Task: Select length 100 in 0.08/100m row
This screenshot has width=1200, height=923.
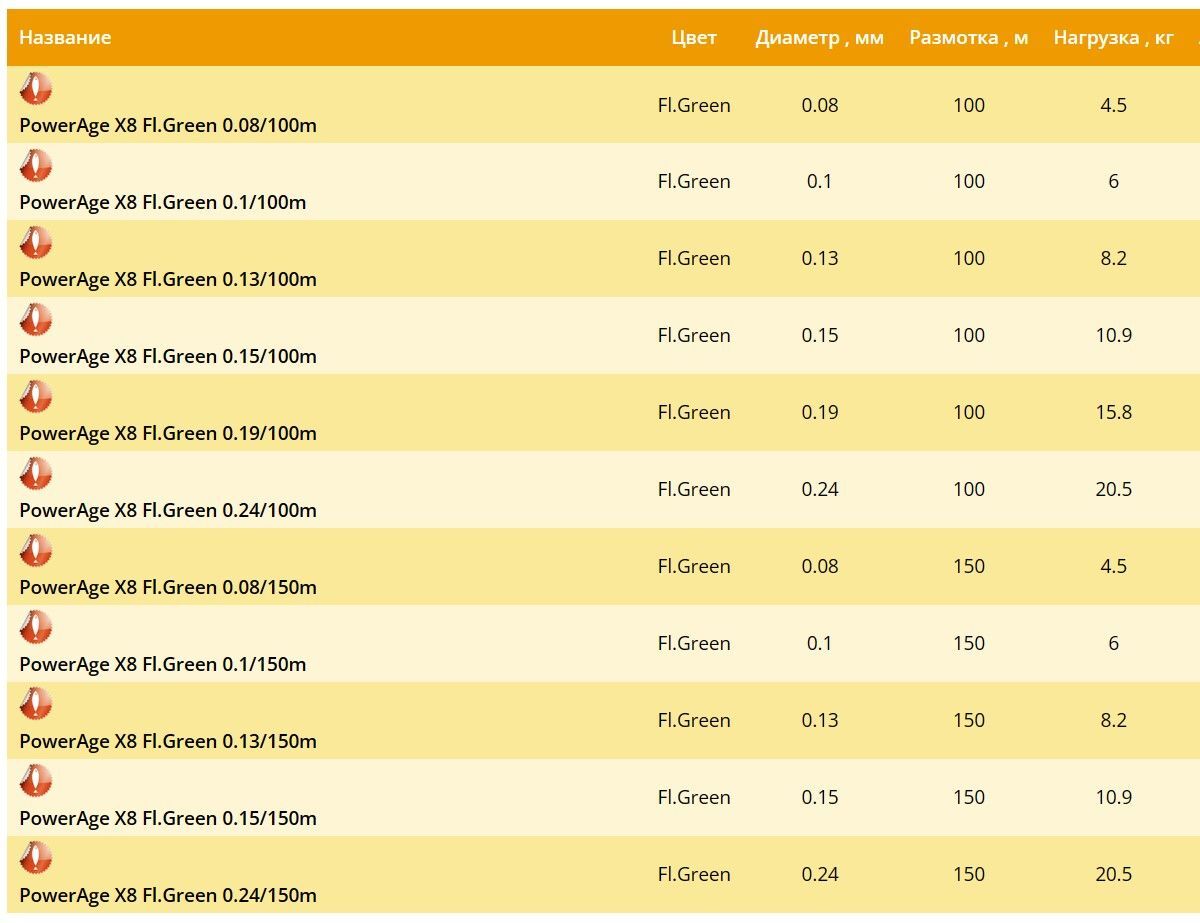Action: [969, 105]
